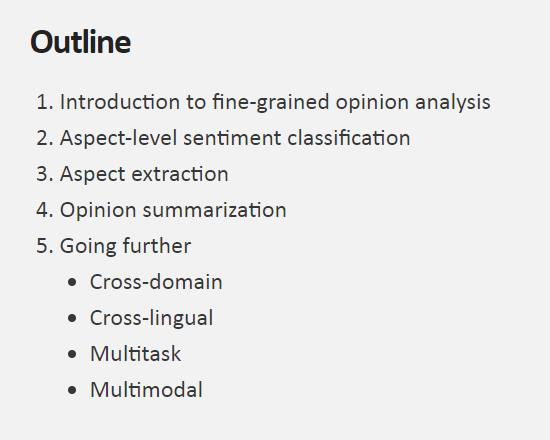550x440 pixels.
Task: Select Aspect-level sentiment classification item
Action: coord(235,138)
